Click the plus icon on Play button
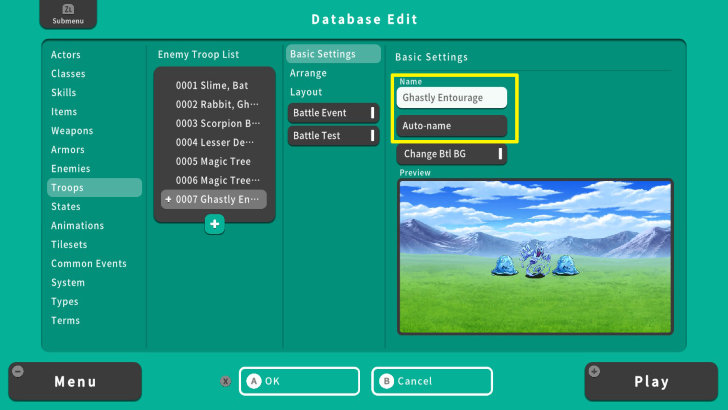Viewport: 728px width, 410px height. click(596, 371)
